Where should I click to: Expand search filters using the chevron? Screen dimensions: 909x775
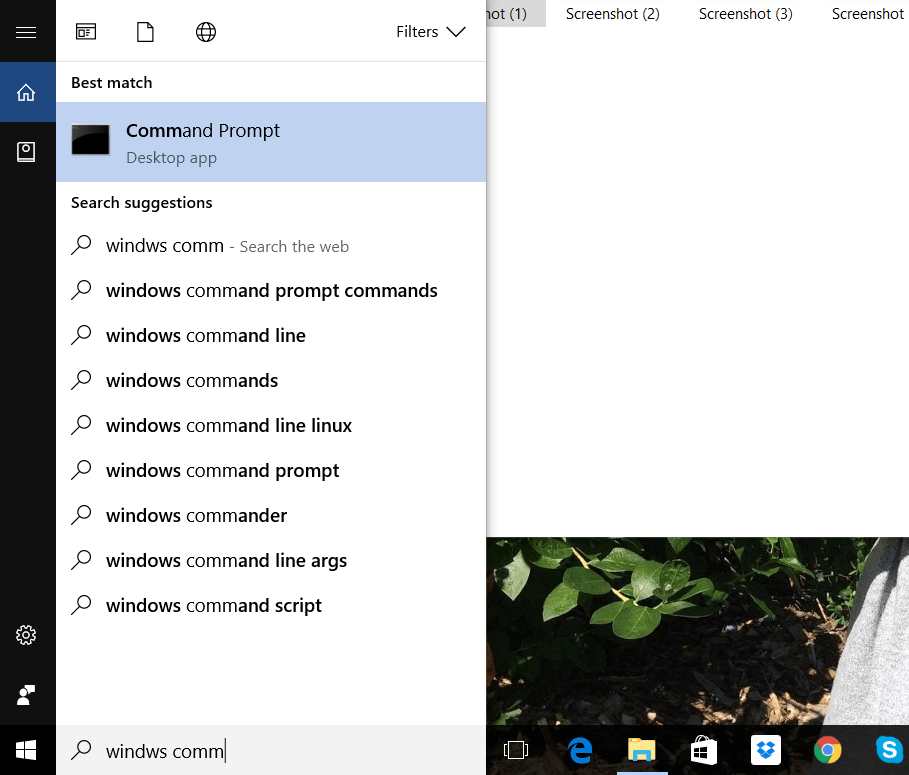pos(457,31)
